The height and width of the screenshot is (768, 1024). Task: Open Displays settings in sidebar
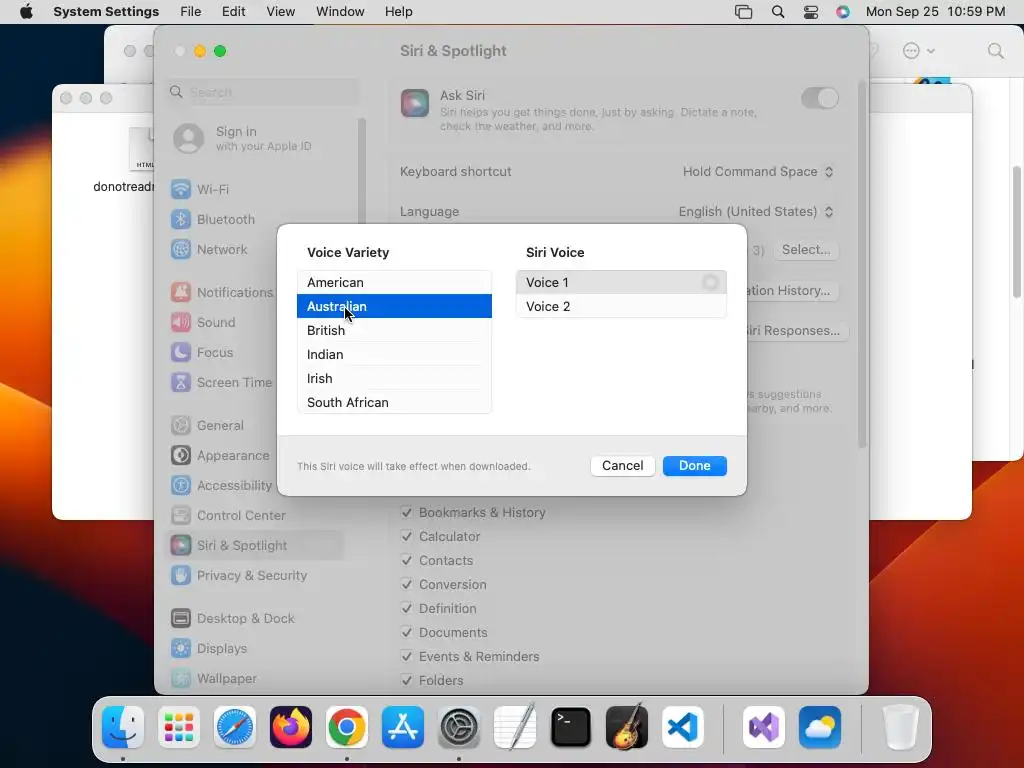256,648
